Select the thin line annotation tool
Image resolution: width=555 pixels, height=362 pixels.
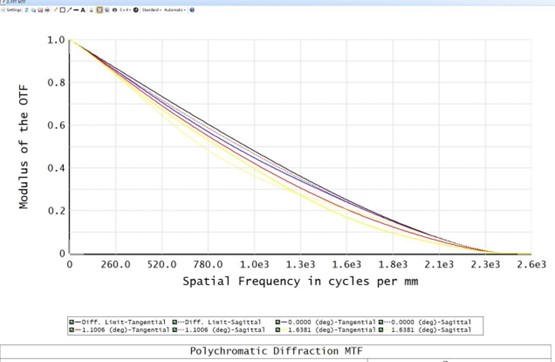point(56,10)
